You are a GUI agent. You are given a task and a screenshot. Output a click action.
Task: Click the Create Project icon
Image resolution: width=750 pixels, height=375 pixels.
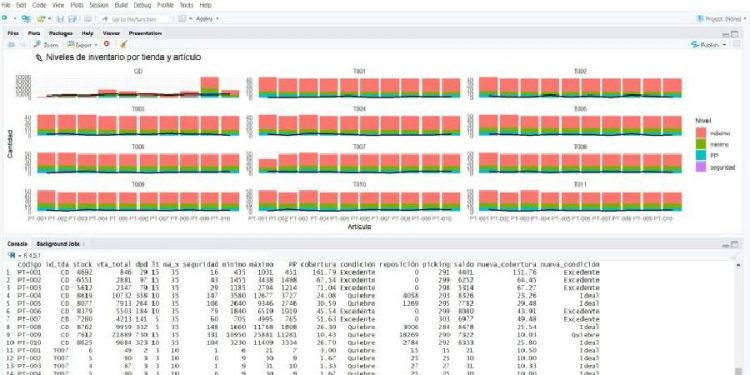click(x=26, y=19)
